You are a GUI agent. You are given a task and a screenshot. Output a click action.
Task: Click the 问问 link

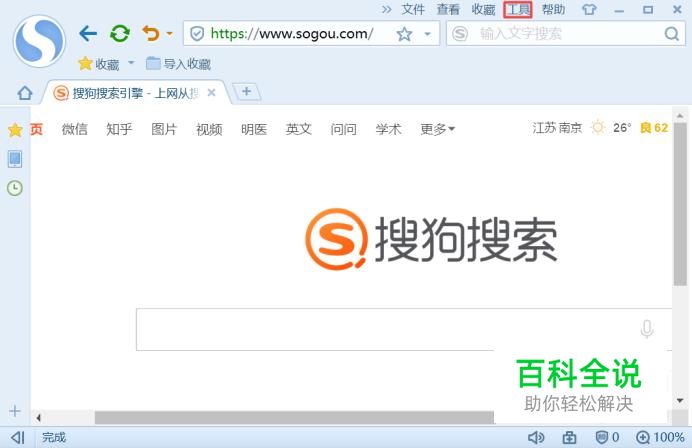point(344,129)
